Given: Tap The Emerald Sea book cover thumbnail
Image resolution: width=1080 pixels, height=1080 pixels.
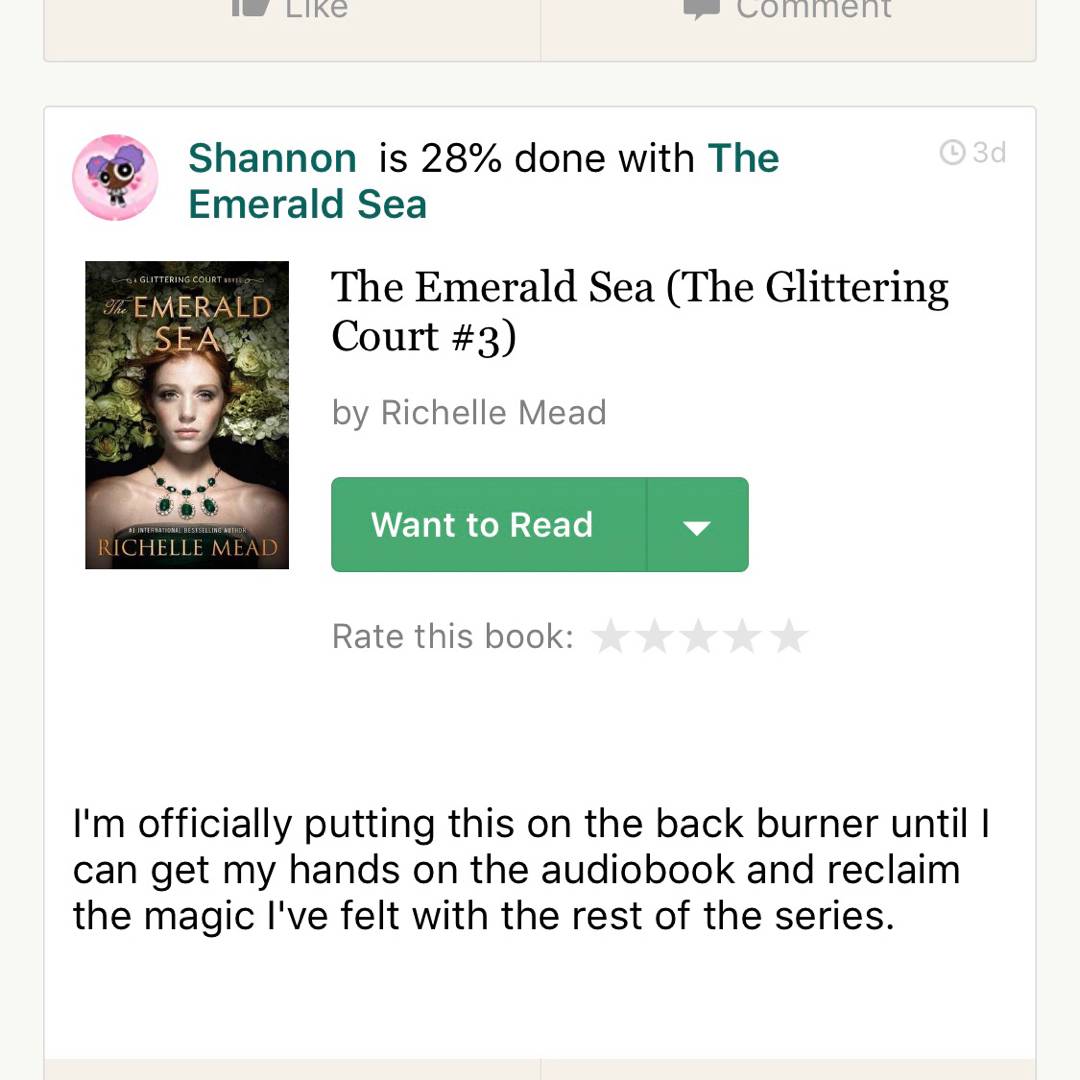Looking at the screenshot, I should [x=187, y=415].
